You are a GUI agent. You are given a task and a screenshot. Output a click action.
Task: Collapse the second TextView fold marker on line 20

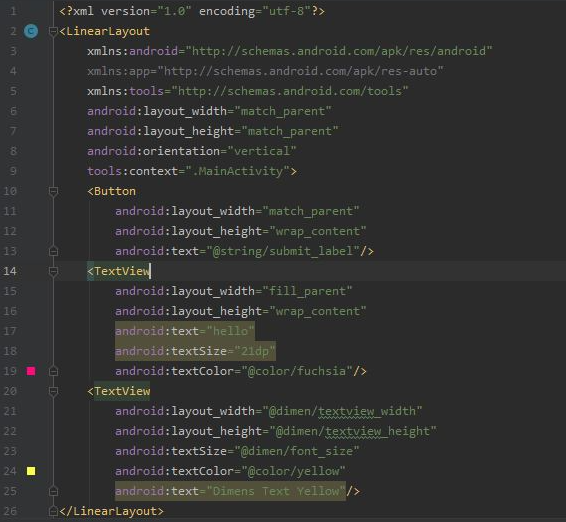(x=53, y=391)
